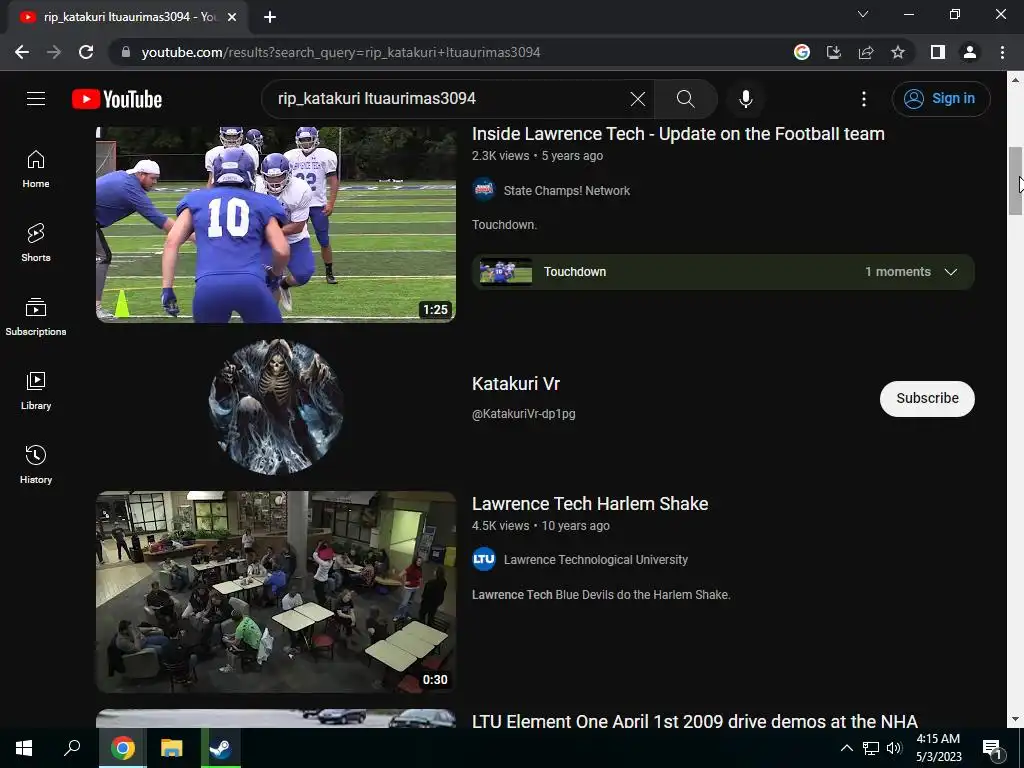Click the YouTube logo
The image size is (1024, 768).
coord(117,99)
